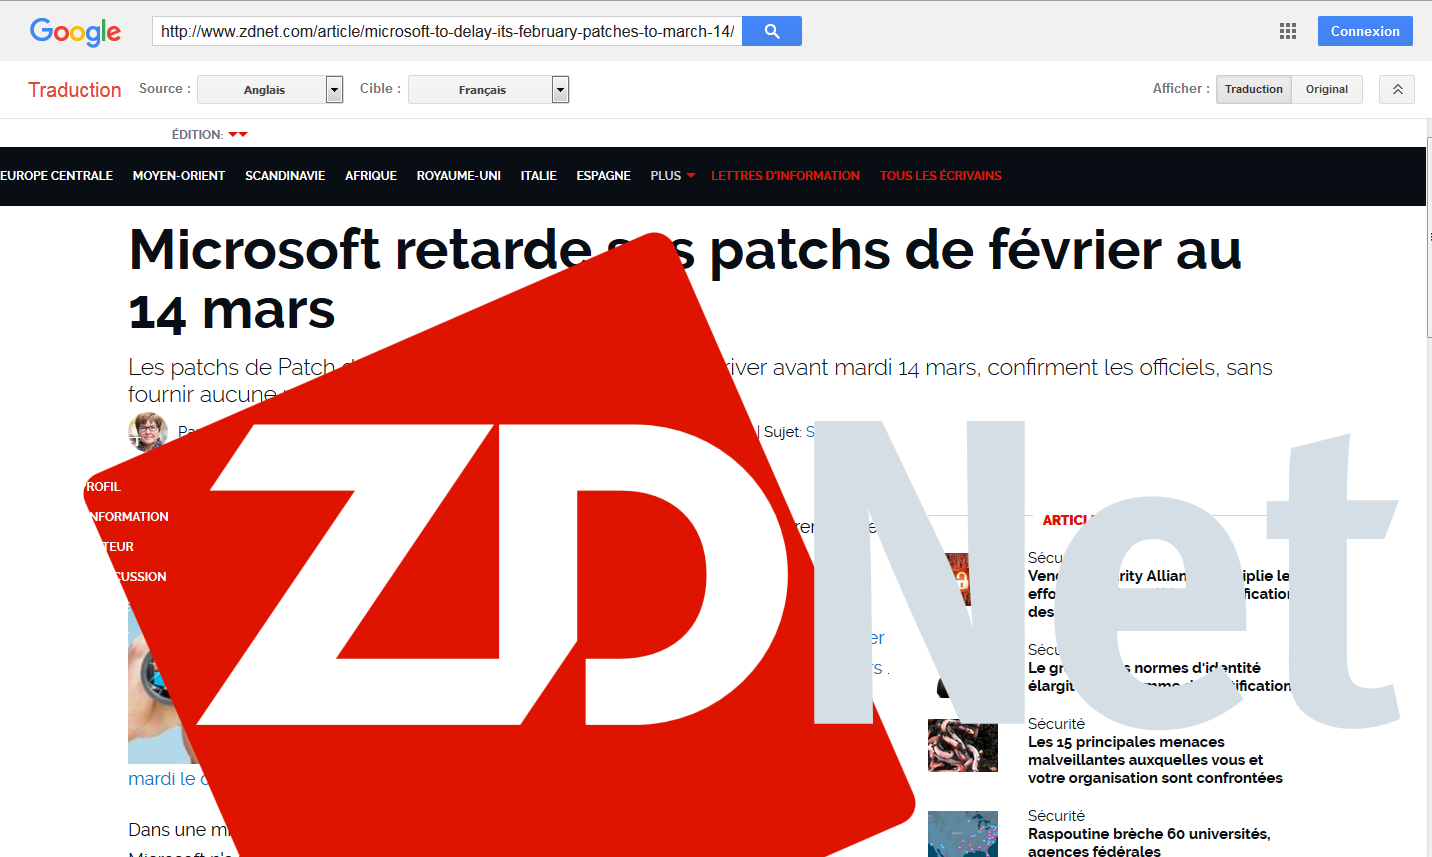
Task: Switch display to Original view
Action: (1327, 89)
